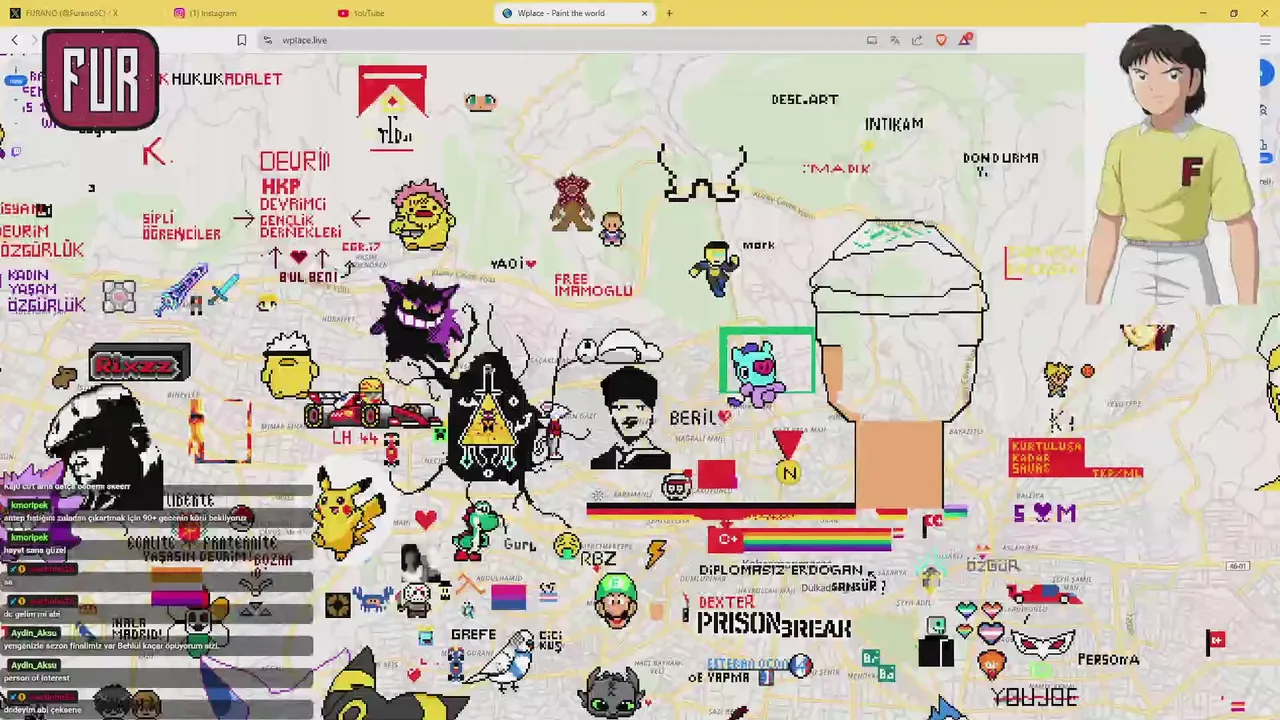The width and height of the screenshot is (1280, 720).
Task: Click the red heart left of Yoshi
Action: [x=426, y=519]
